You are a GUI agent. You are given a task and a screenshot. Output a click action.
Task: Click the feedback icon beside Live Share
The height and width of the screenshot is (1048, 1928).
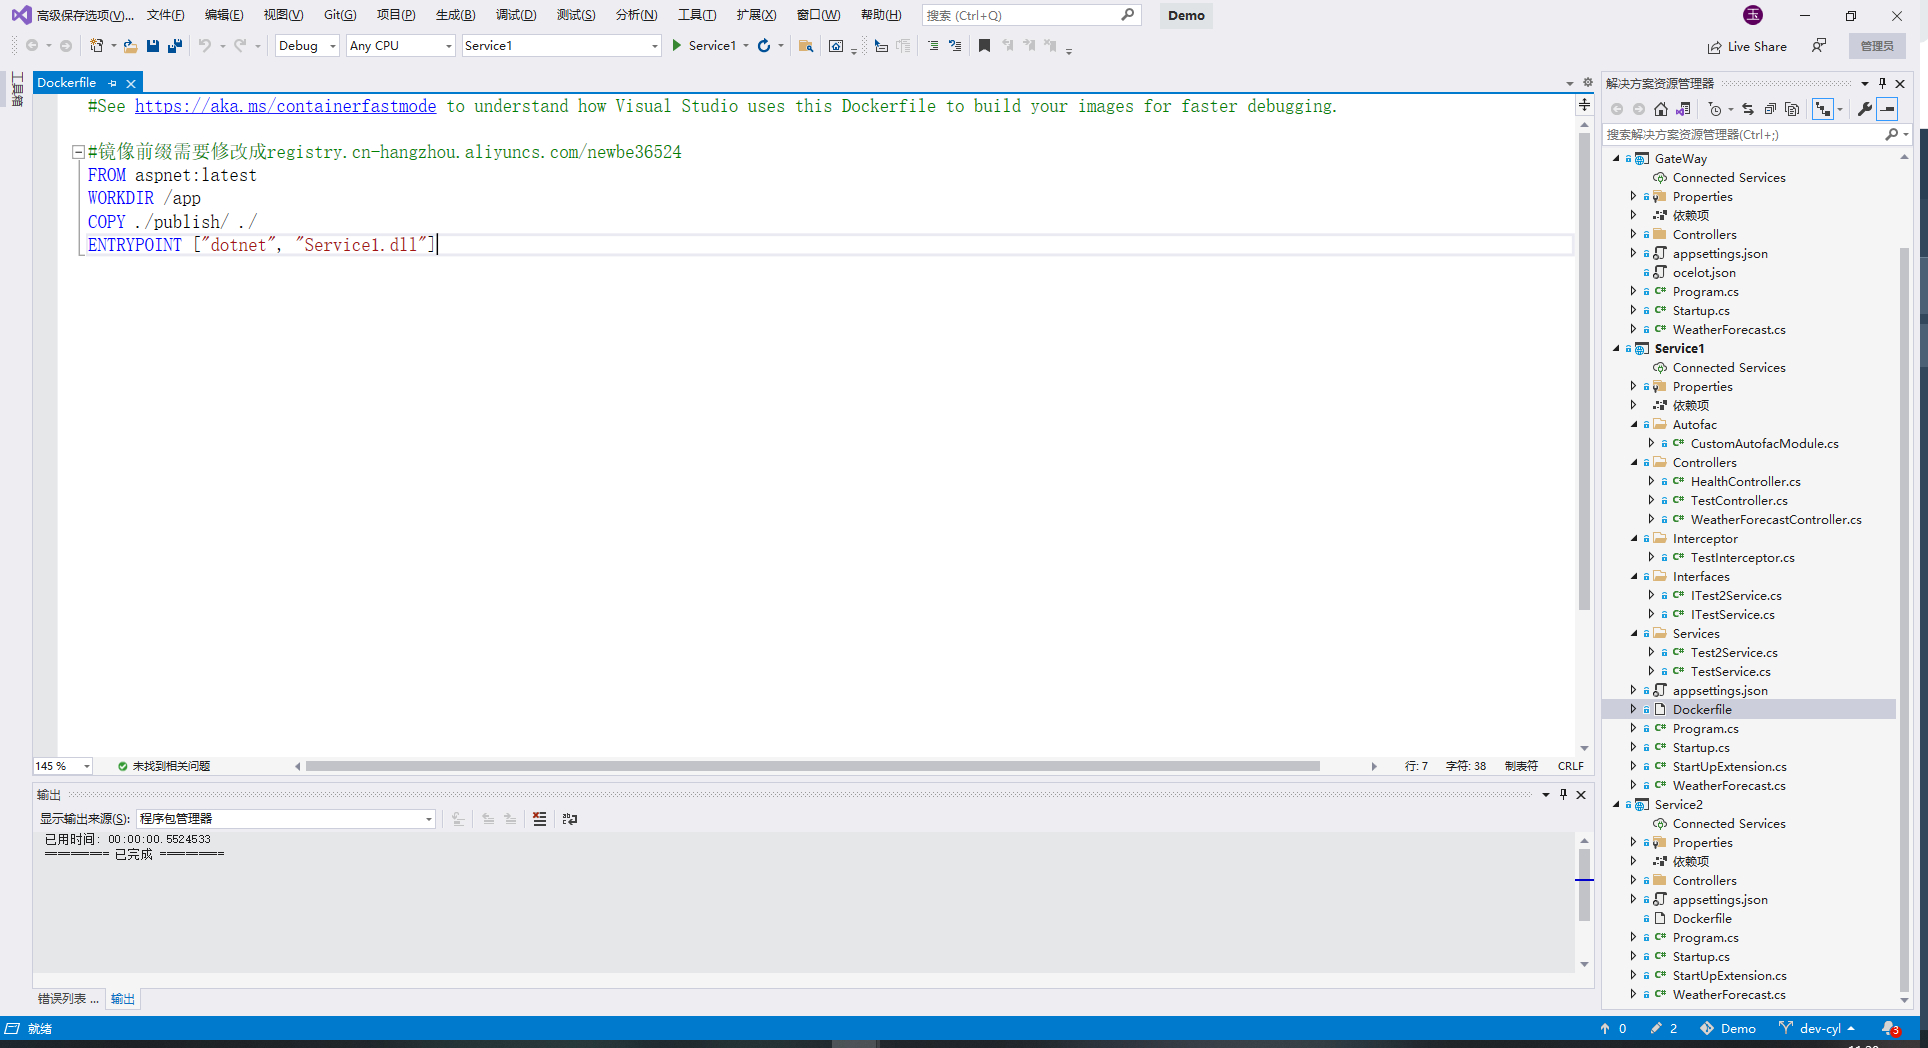1819,46
